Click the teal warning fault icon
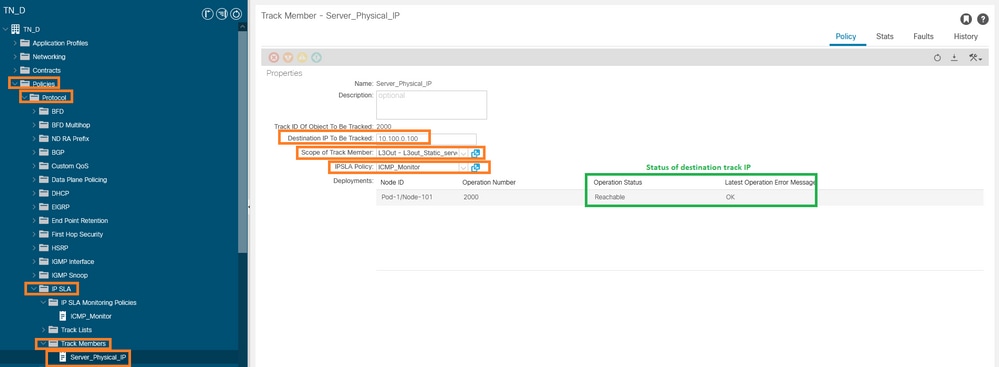 (316, 57)
